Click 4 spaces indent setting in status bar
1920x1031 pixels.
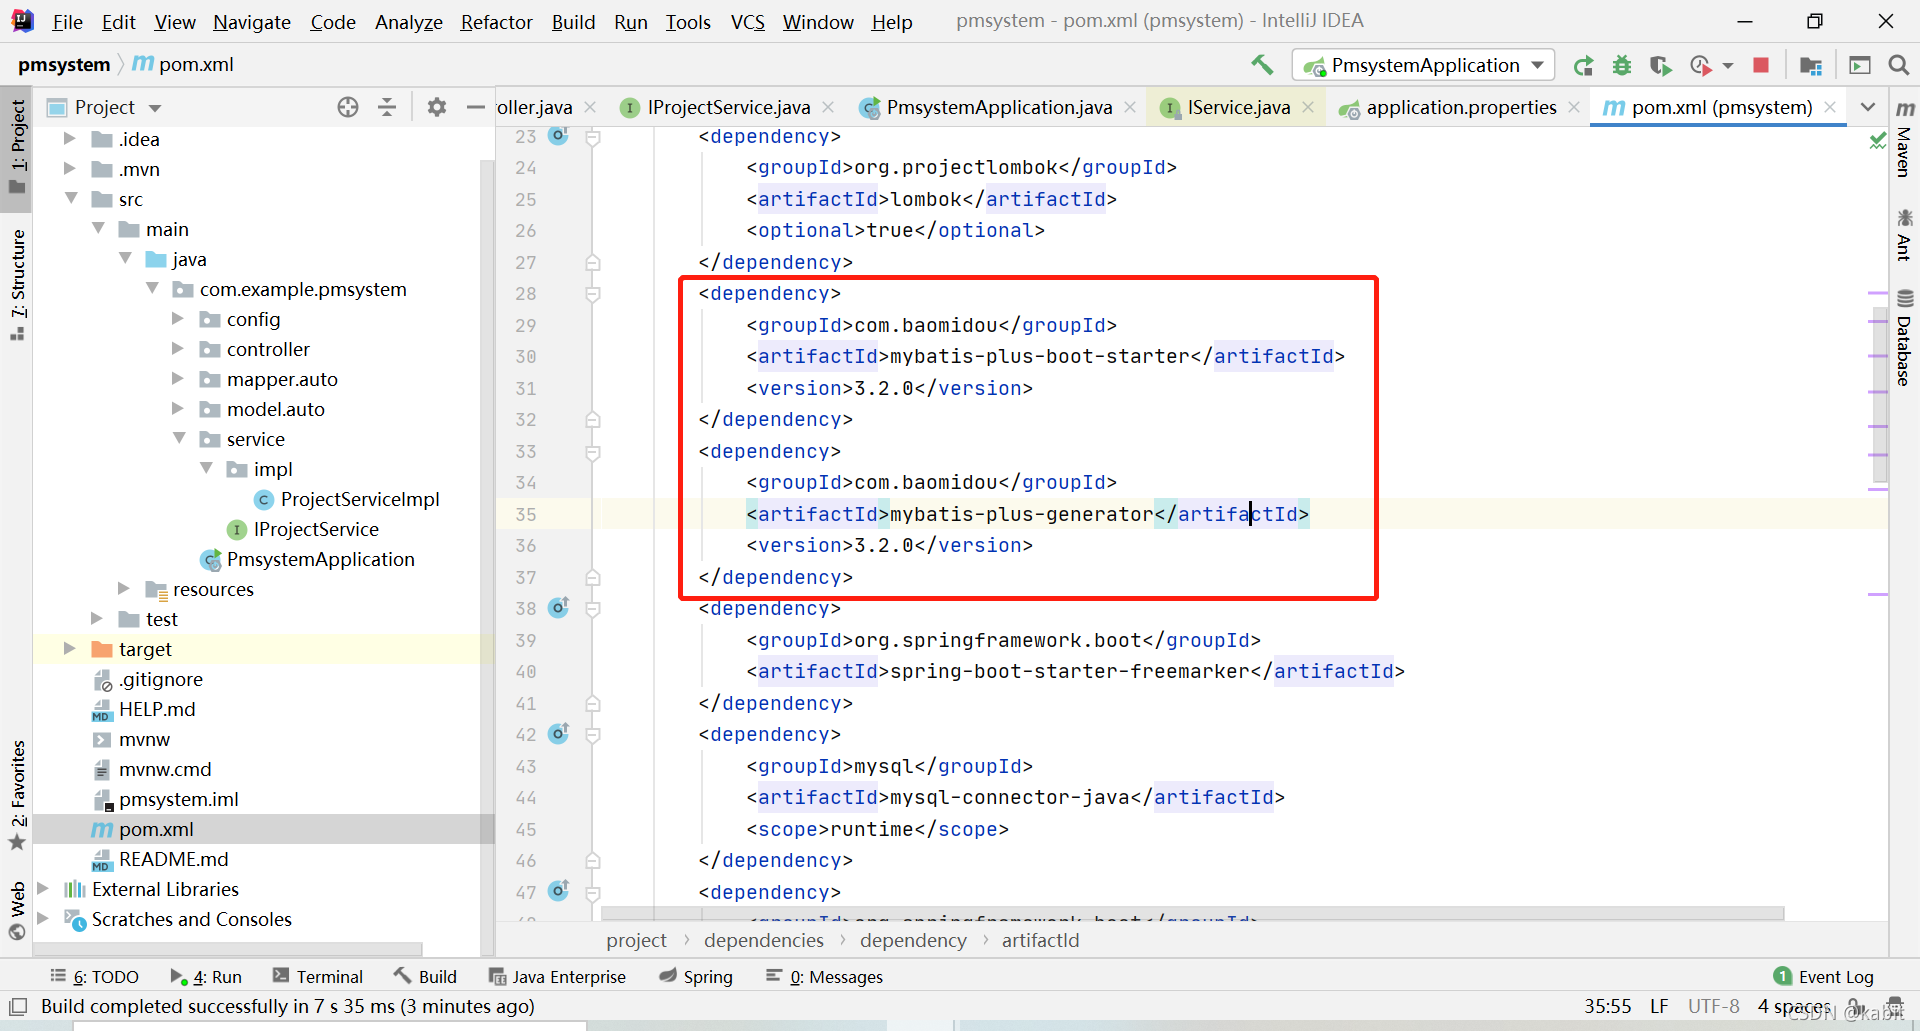point(1794,1006)
